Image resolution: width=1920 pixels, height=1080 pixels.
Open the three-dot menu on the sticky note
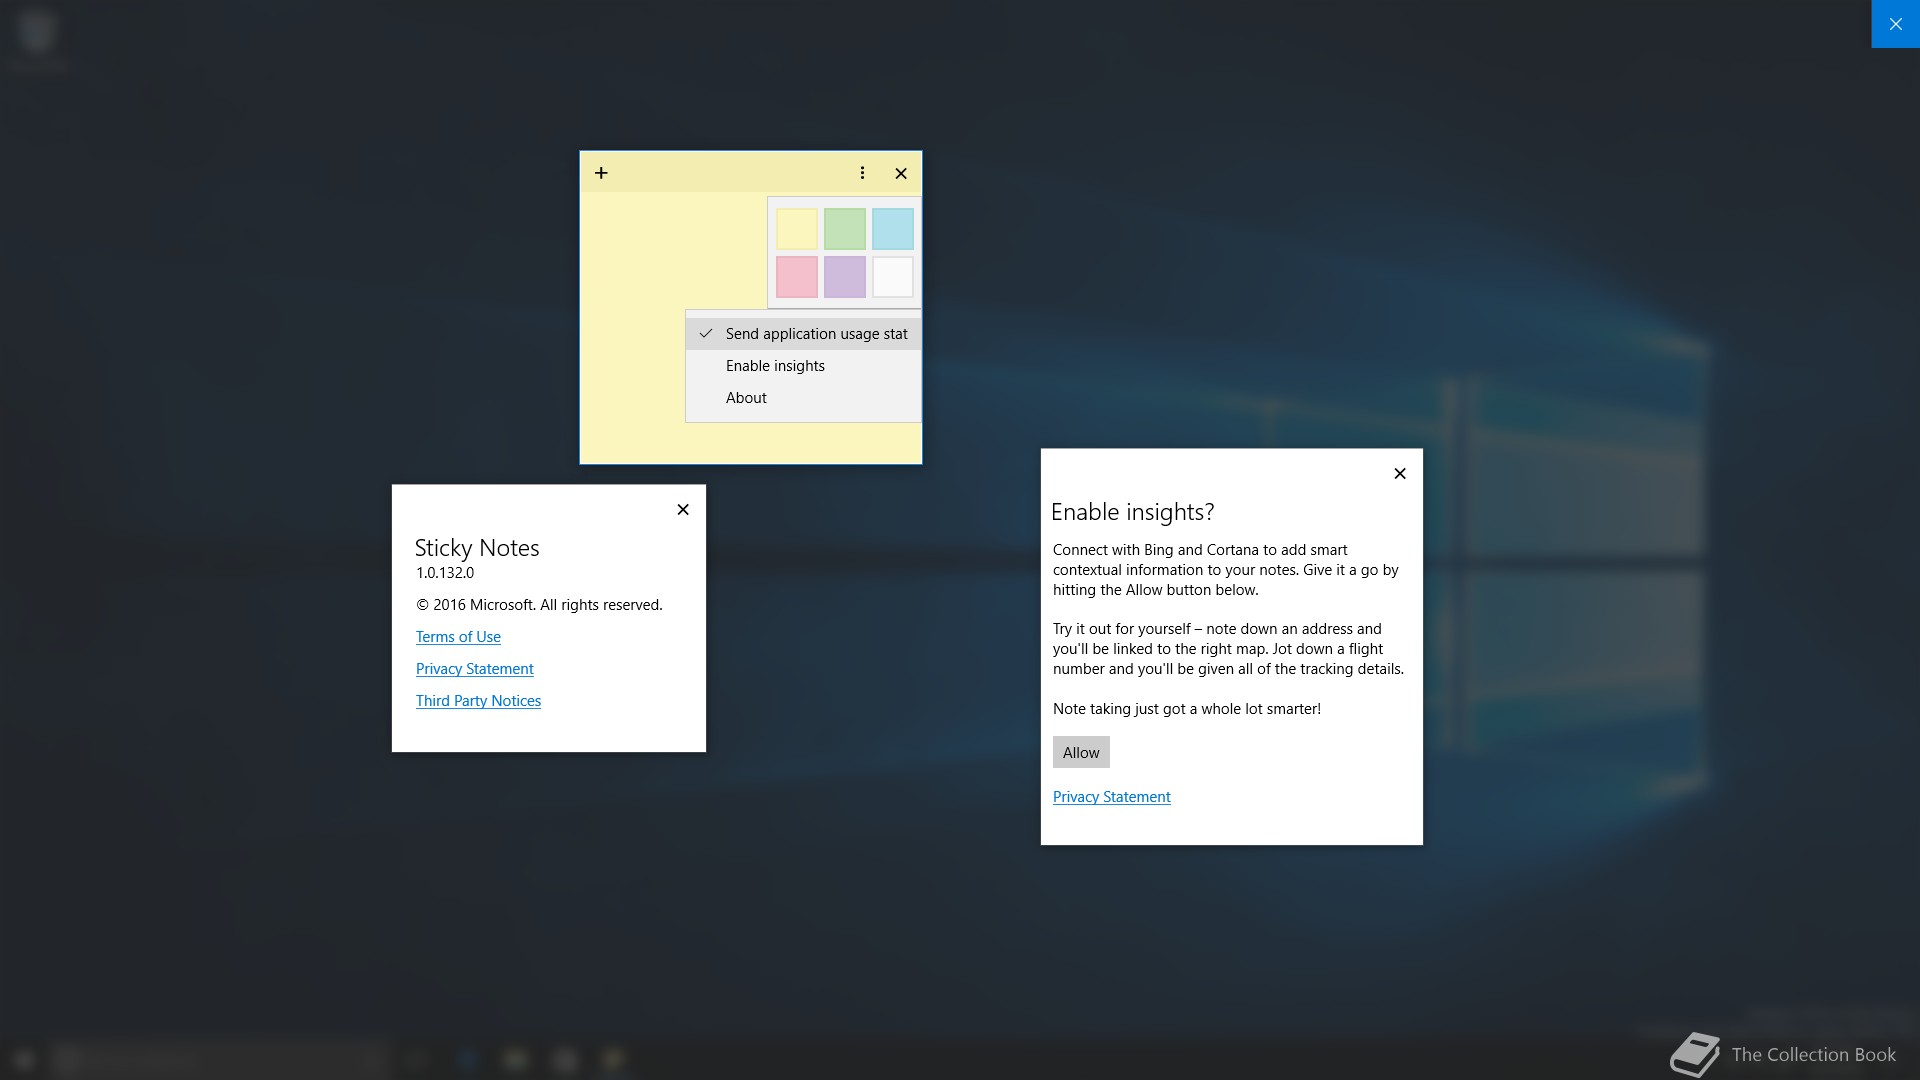point(862,173)
